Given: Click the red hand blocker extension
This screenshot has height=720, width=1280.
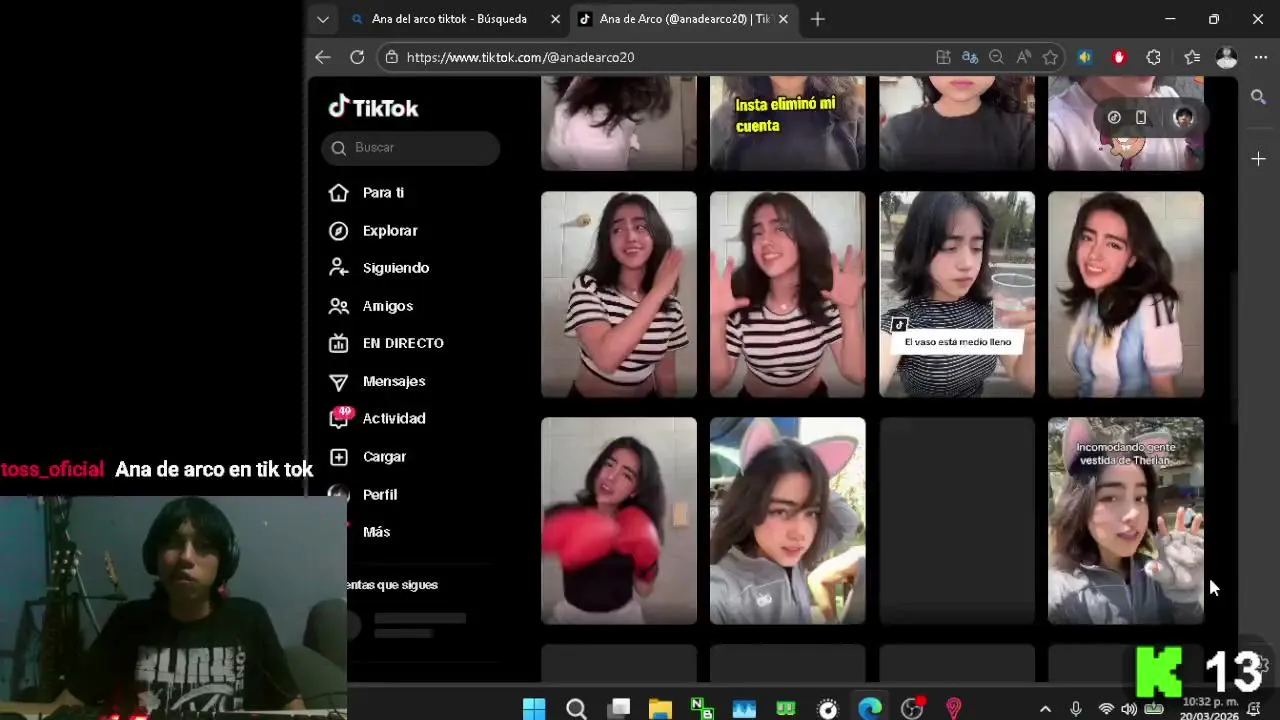Looking at the screenshot, I should 1119,57.
